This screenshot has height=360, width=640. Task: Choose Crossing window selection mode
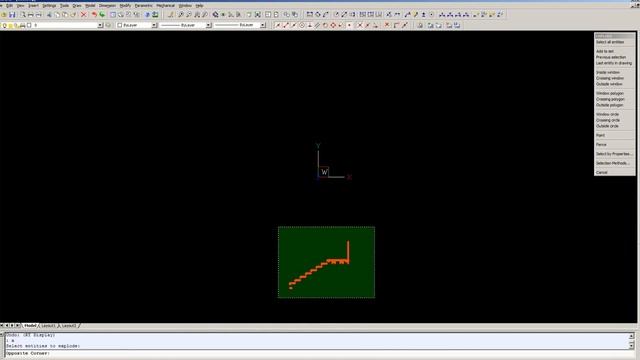[x=610, y=78]
